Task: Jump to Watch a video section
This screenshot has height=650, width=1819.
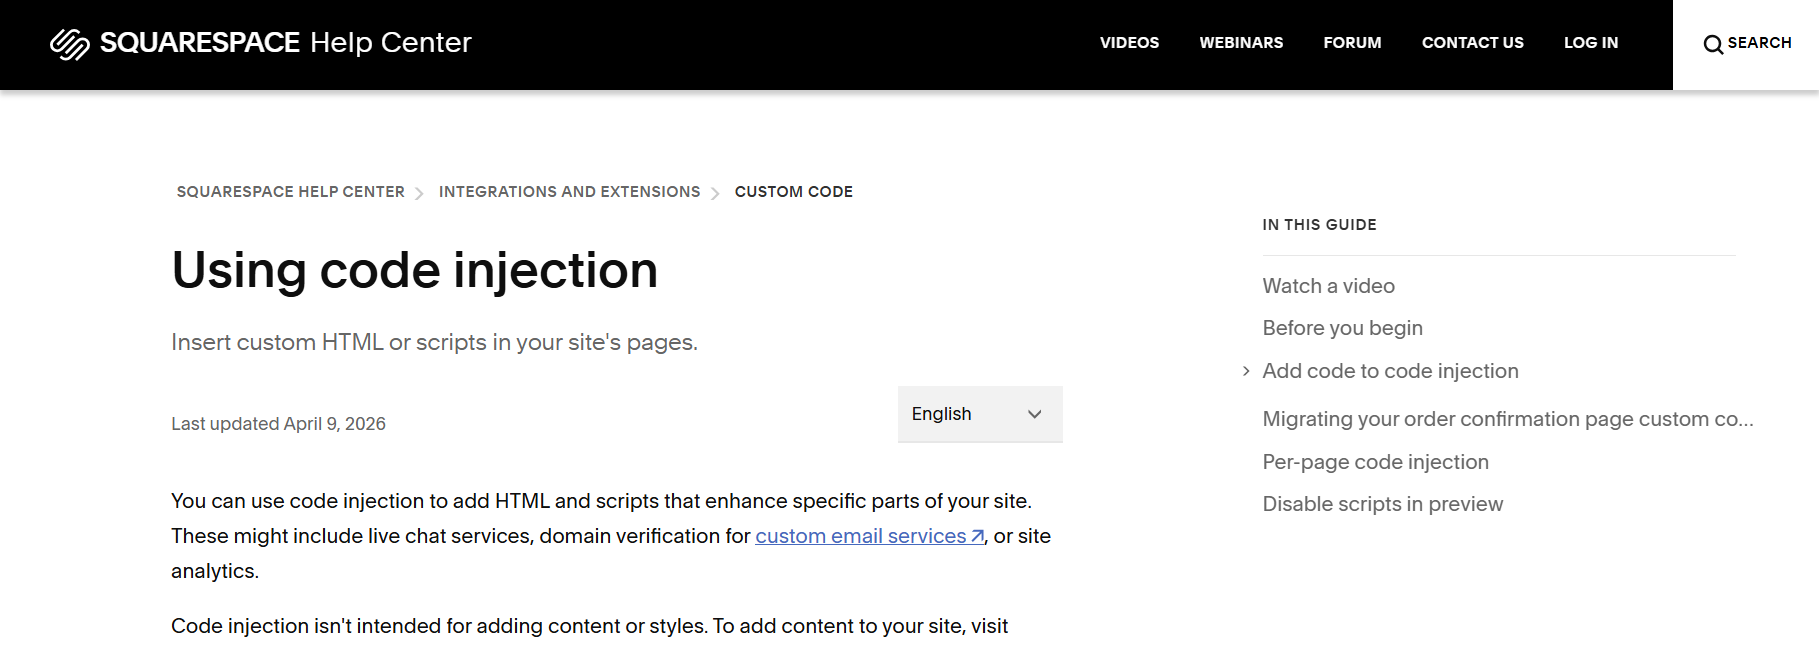Action: 1328,286
